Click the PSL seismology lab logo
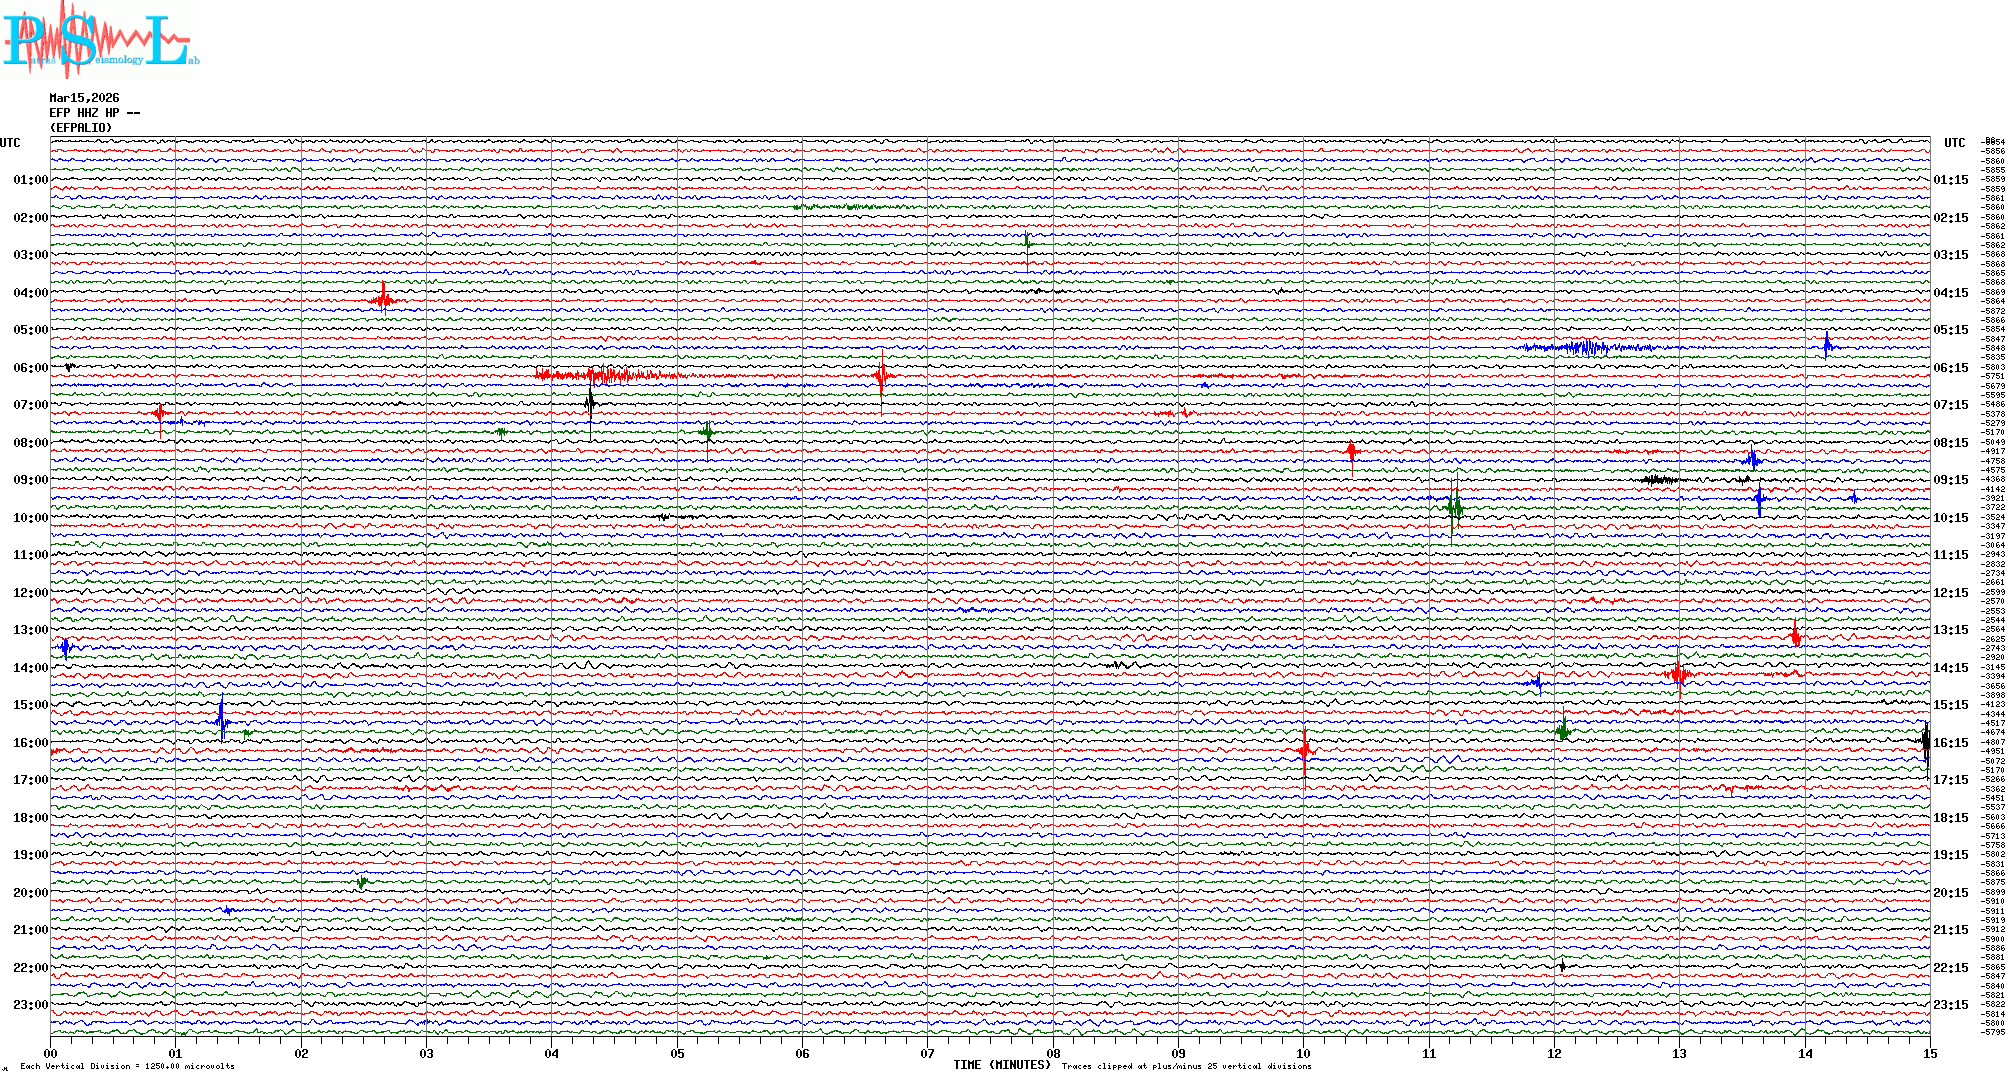The height and width of the screenshot is (1080, 2010). tap(100, 40)
